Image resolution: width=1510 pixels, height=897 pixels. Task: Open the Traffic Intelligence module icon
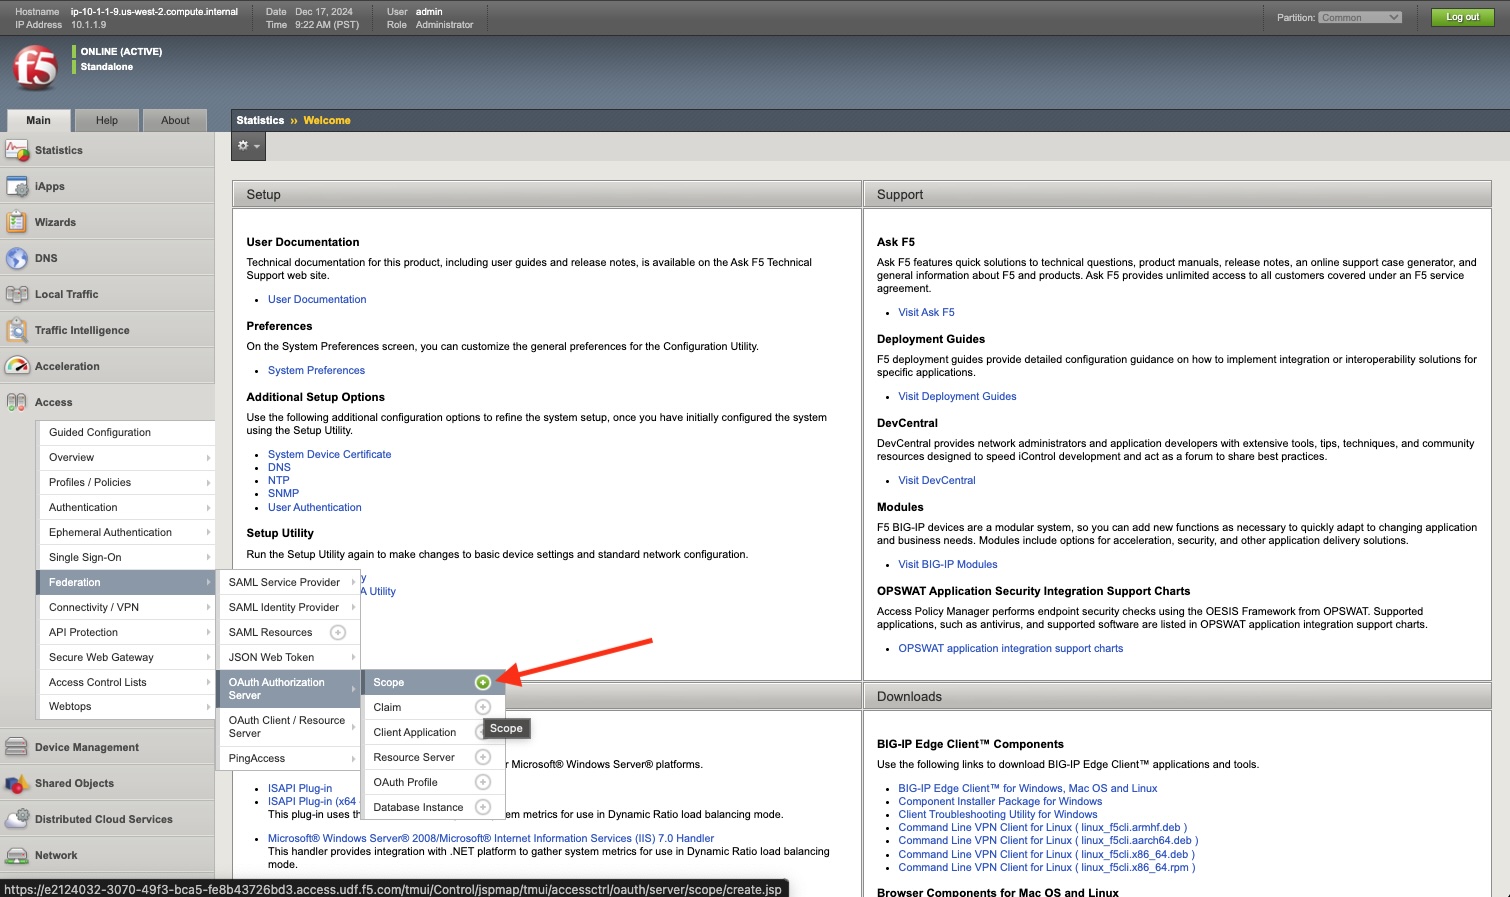17,330
